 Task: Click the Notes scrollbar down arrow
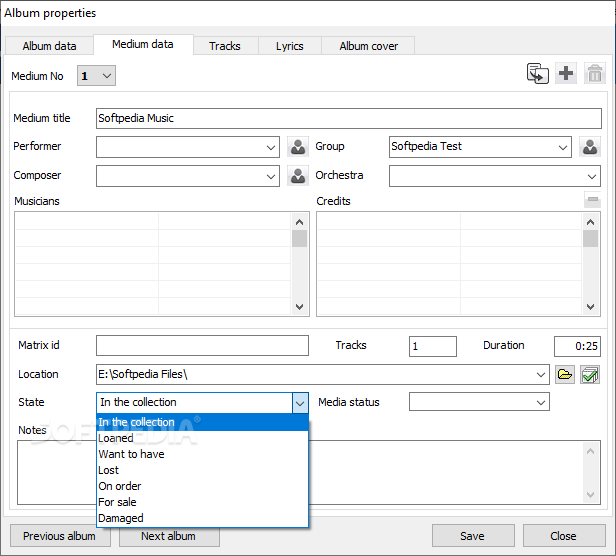click(x=590, y=495)
